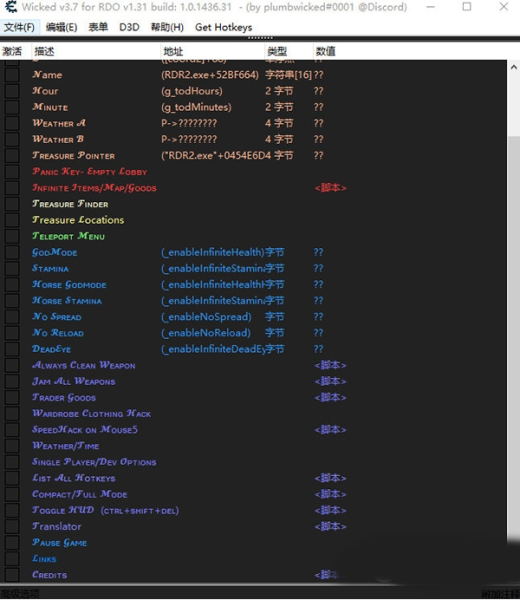This screenshot has height=600, width=520.
Task: Click the <脚本> value of SpeedHack on Mouse5
Action: point(330,430)
